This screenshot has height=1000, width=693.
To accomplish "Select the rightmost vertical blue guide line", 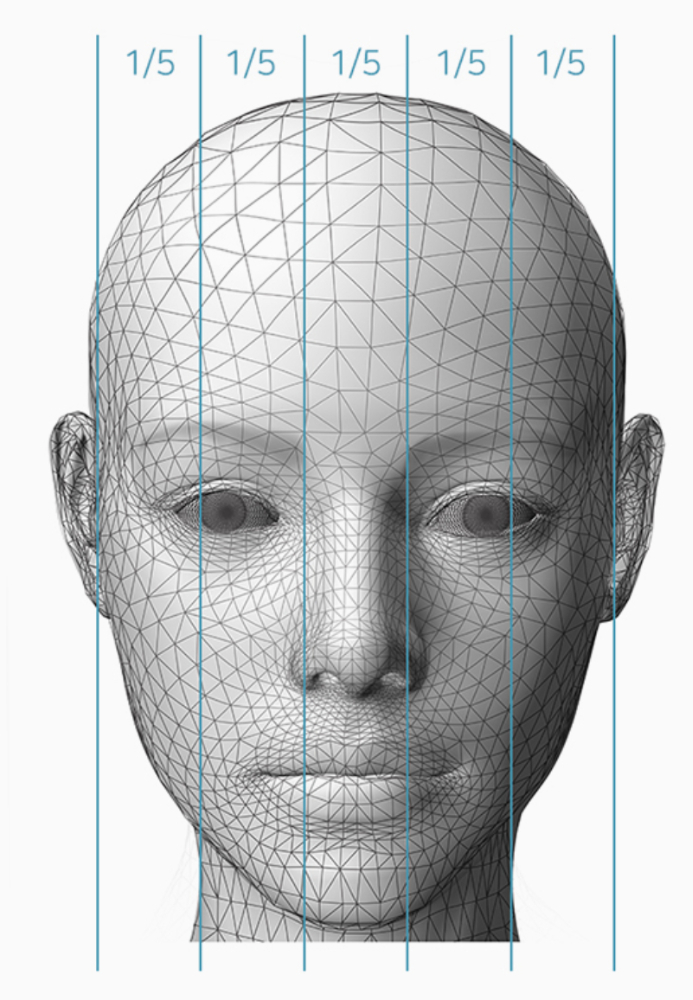I will pyautogui.click(x=614, y=504).
